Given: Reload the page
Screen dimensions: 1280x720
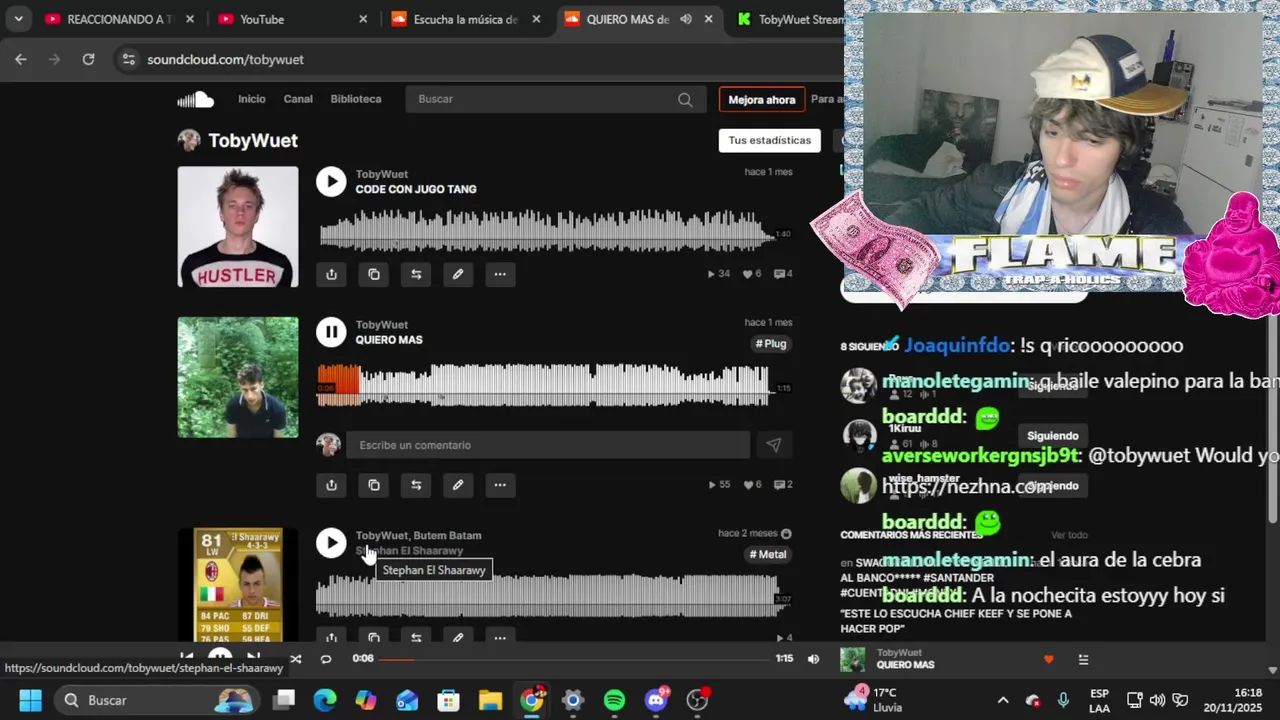Looking at the screenshot, I should pos(88,59).
